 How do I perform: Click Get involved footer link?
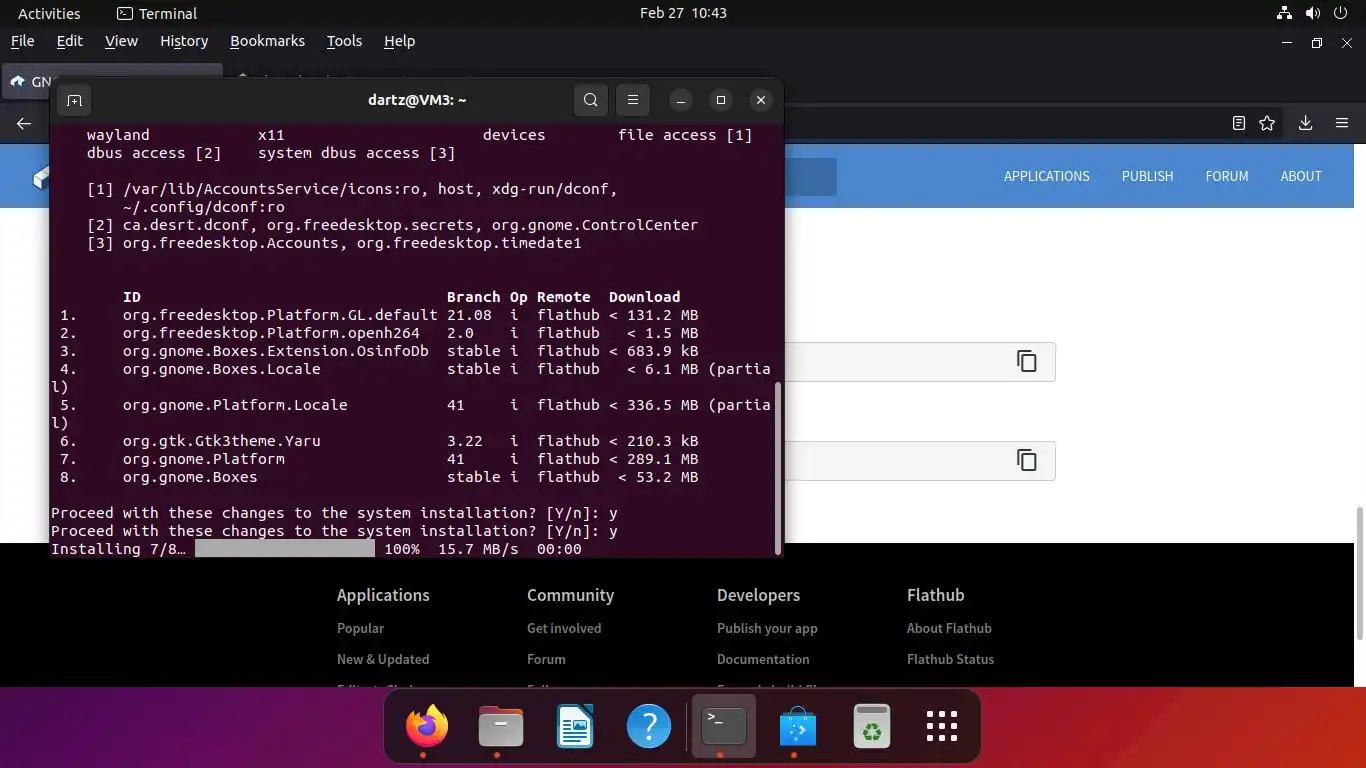pyautogui.click(x=564, y=628)
